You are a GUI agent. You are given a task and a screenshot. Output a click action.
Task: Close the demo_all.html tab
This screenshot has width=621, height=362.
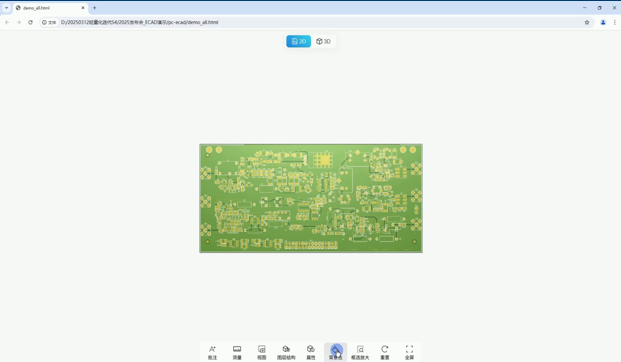(83, 8)
